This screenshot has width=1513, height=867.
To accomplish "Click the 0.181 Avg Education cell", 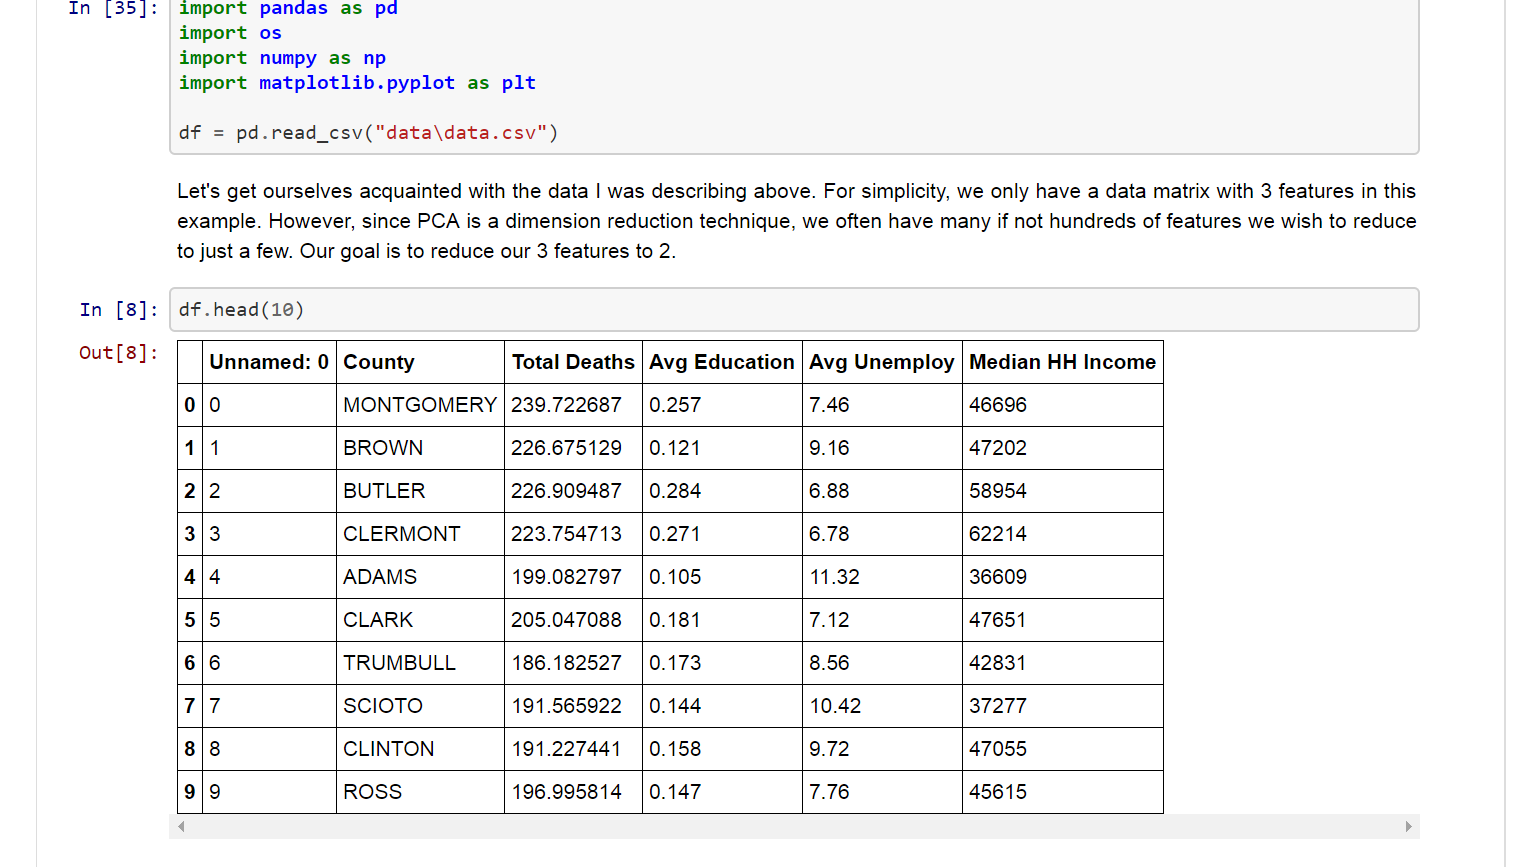I will point(722,620).
